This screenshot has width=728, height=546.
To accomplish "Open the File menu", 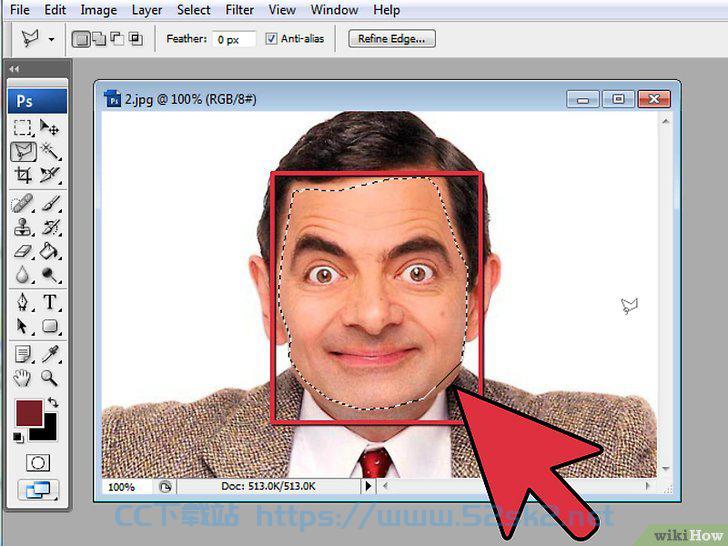I will (20, 9).
